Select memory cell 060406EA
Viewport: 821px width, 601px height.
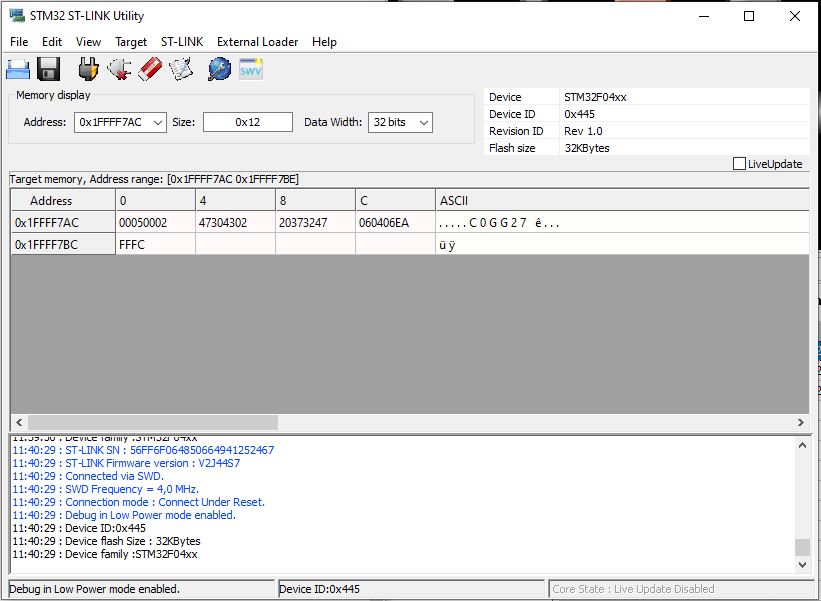click(395, 222)
